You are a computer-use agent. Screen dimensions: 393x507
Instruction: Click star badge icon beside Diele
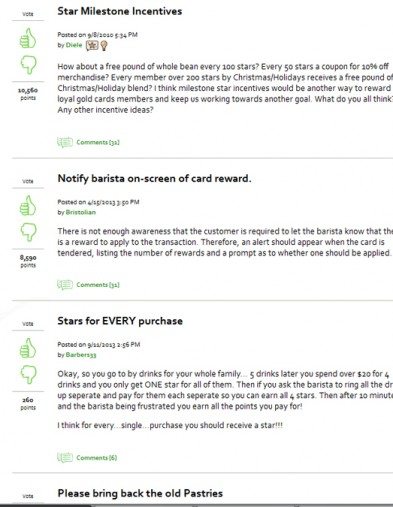92,45
